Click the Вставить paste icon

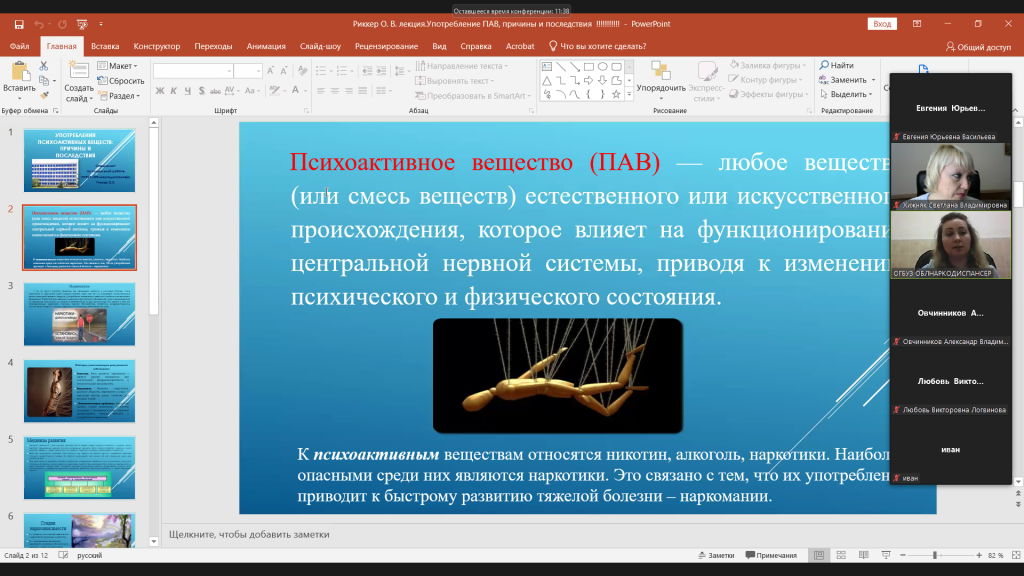tap(20, 71)
